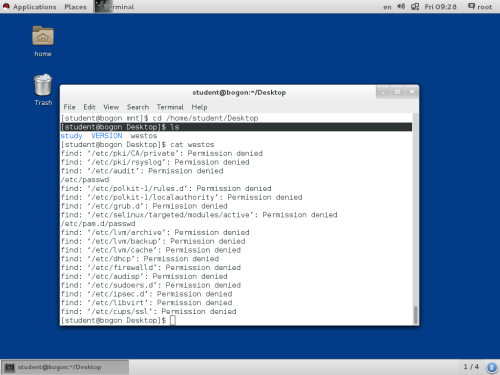Viewport: 500px width, 375px height.
Task: Open the Terminal menu in menubar
Action: click(x=170, y=107)
